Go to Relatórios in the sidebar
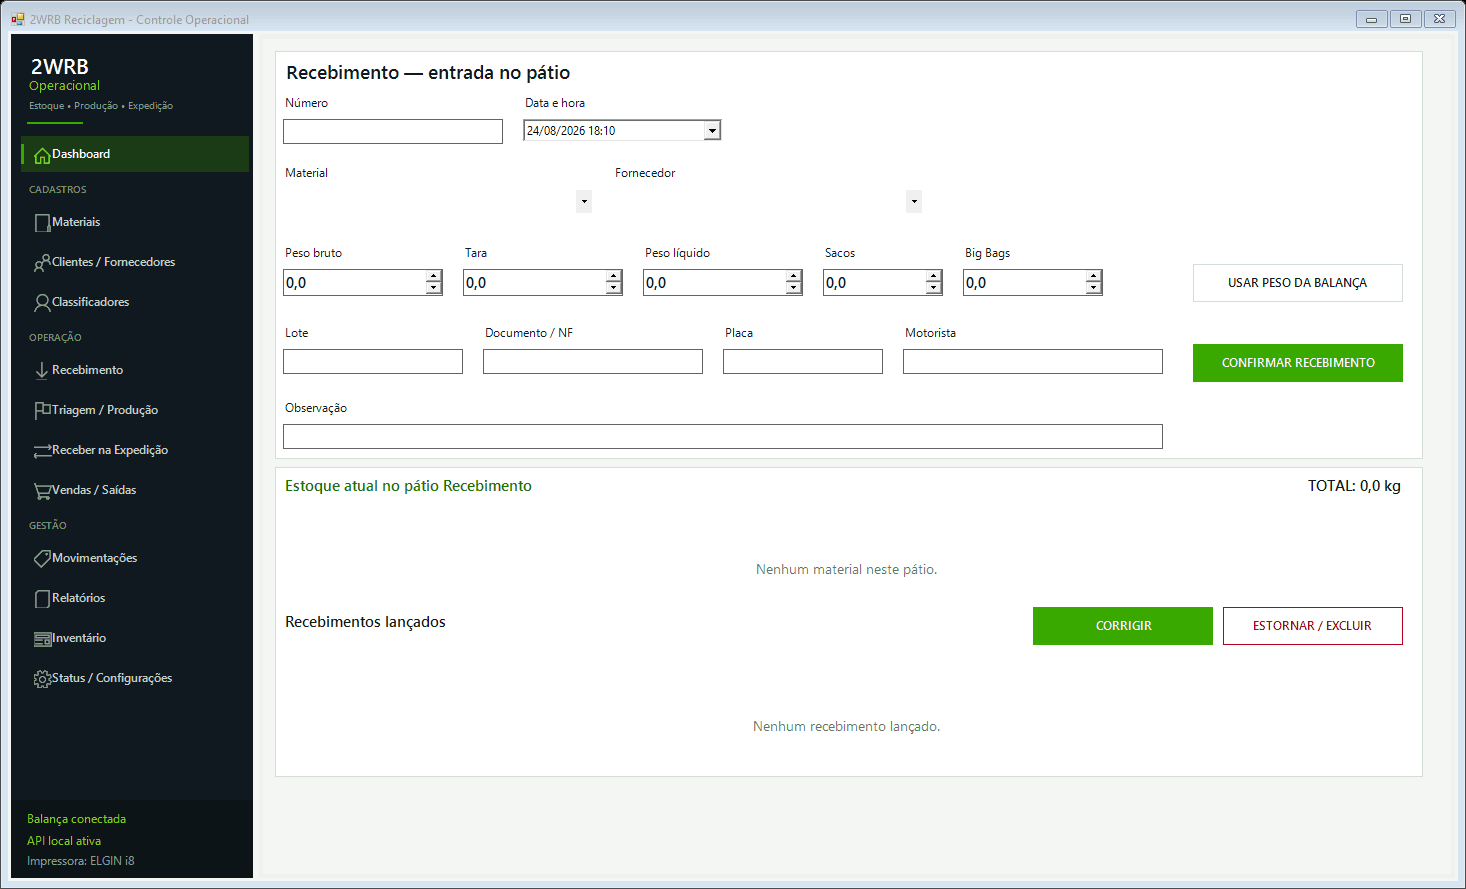The height and width of the screenshot is (889, 1466). click(135, 598)
